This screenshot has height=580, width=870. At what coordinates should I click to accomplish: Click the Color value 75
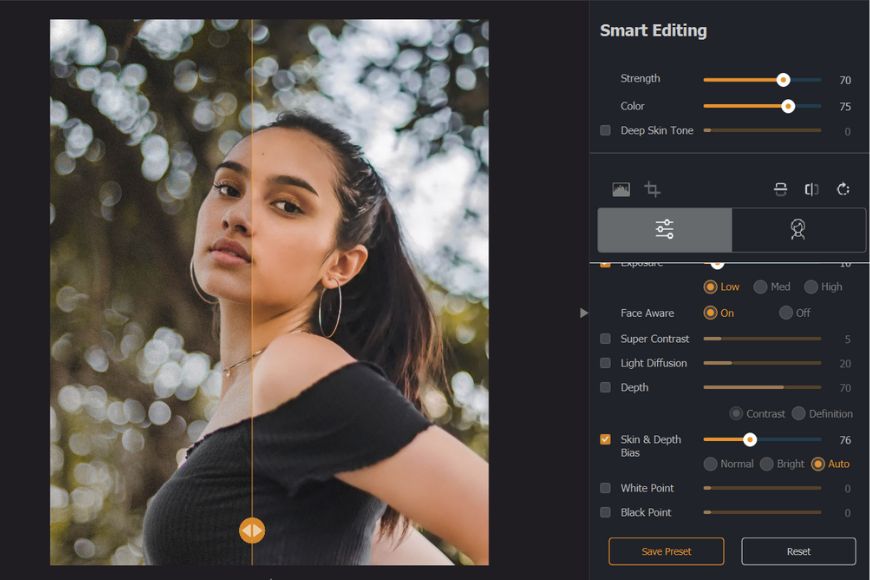pos(845,107)
